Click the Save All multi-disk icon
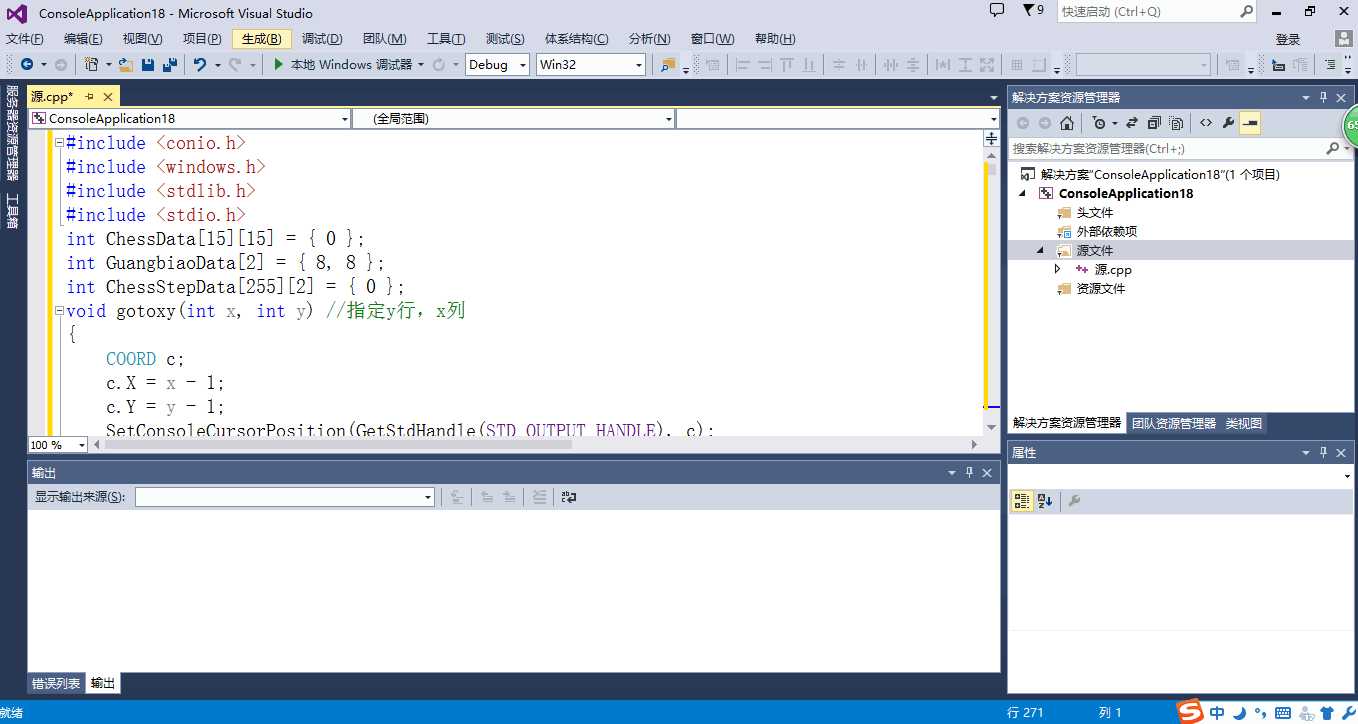The image size is (1358, 724). coord(170,65)
